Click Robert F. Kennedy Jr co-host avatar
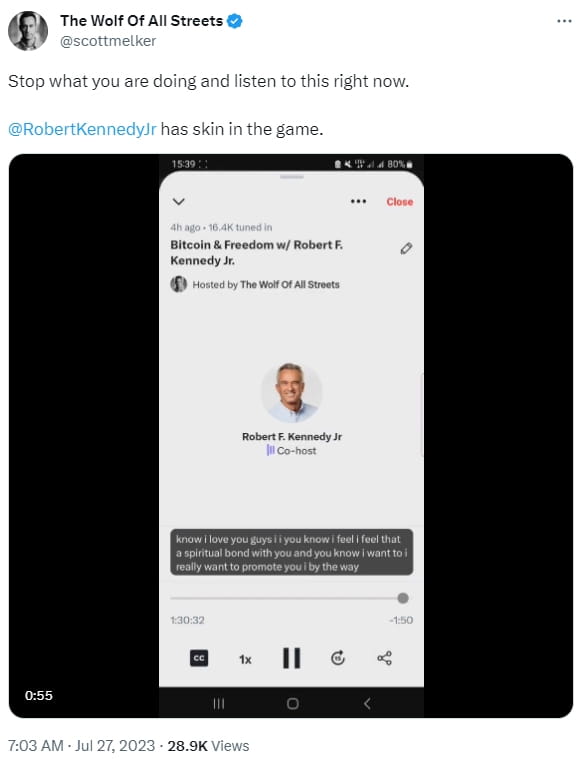 tap(292, 393)
